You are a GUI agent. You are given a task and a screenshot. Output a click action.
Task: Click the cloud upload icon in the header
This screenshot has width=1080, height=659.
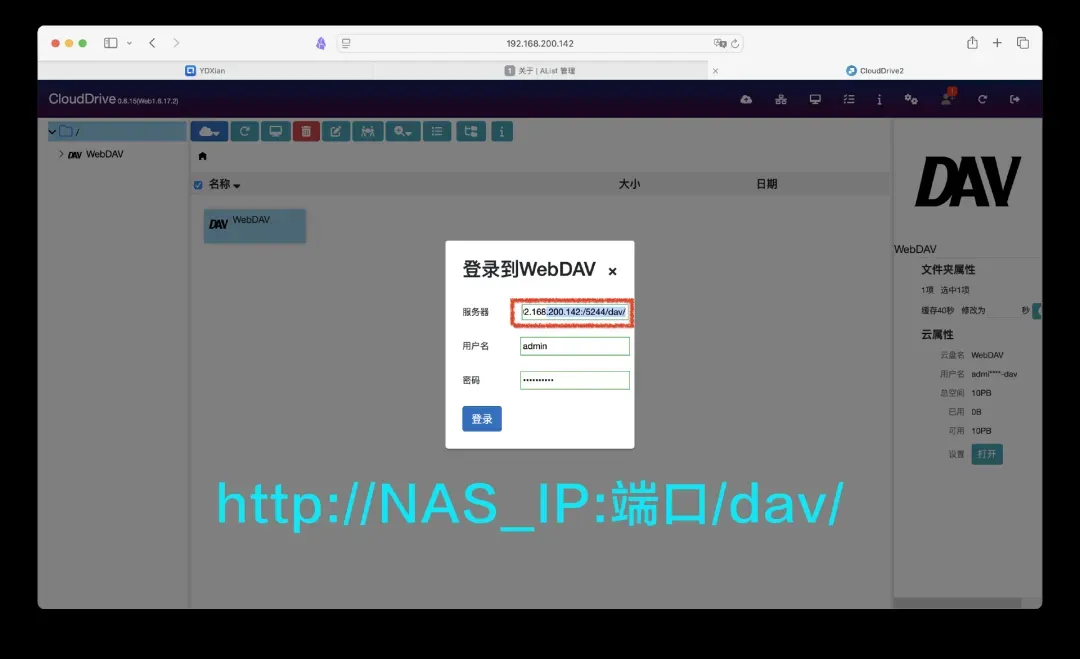pos(746,100)
